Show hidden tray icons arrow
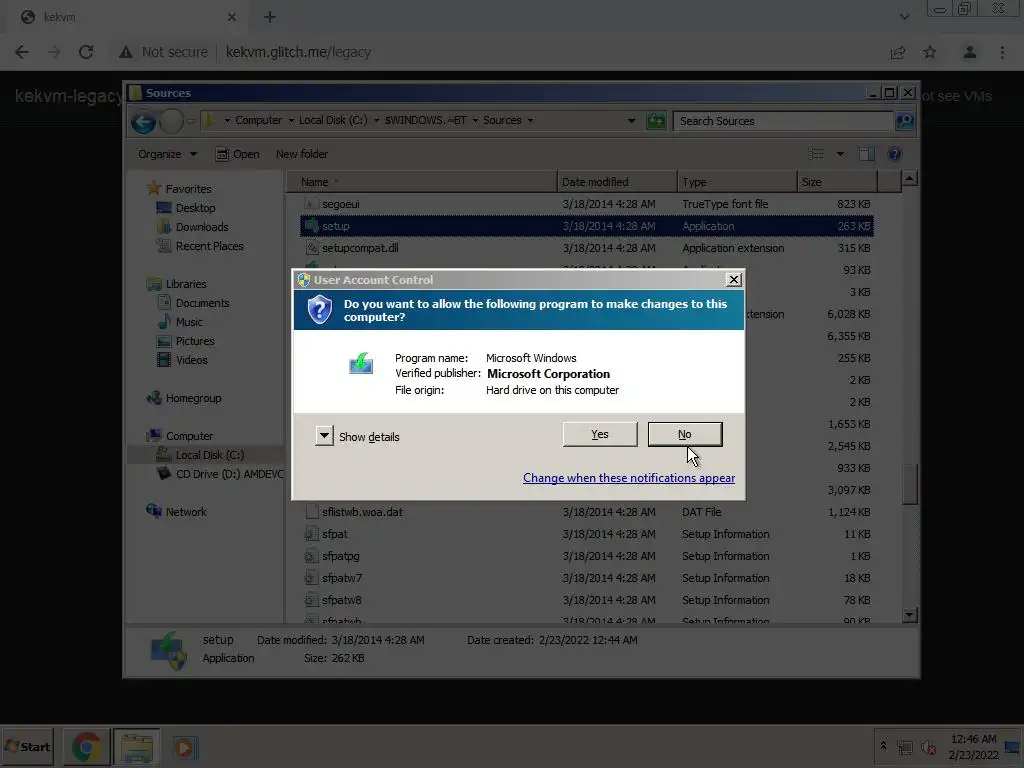 pyautogui.click(x=884, y=746)
